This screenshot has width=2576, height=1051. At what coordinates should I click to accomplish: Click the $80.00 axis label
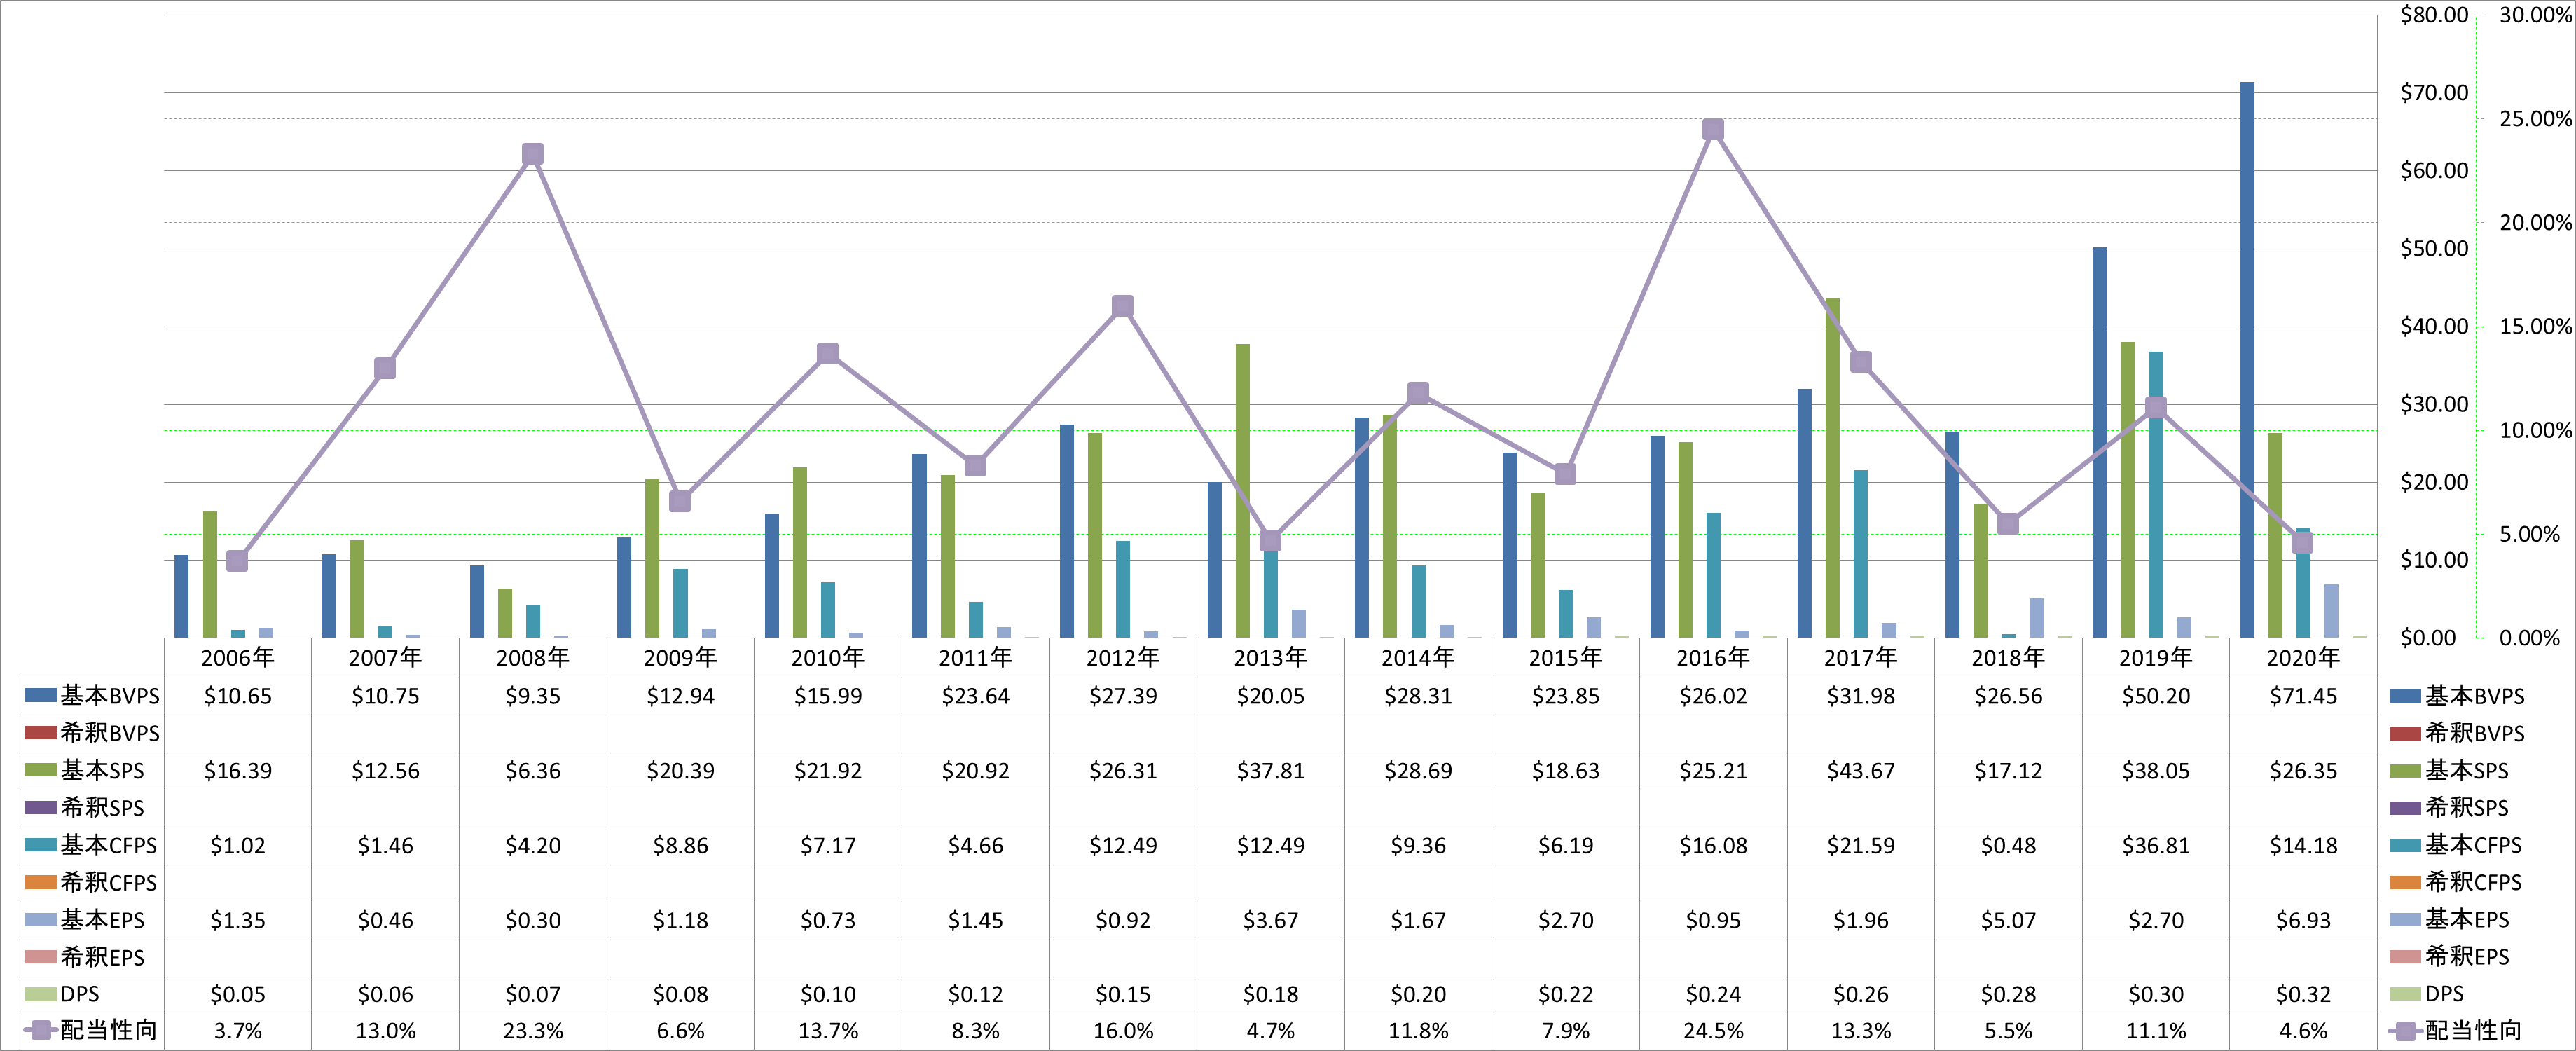[x=2434, y=15]
